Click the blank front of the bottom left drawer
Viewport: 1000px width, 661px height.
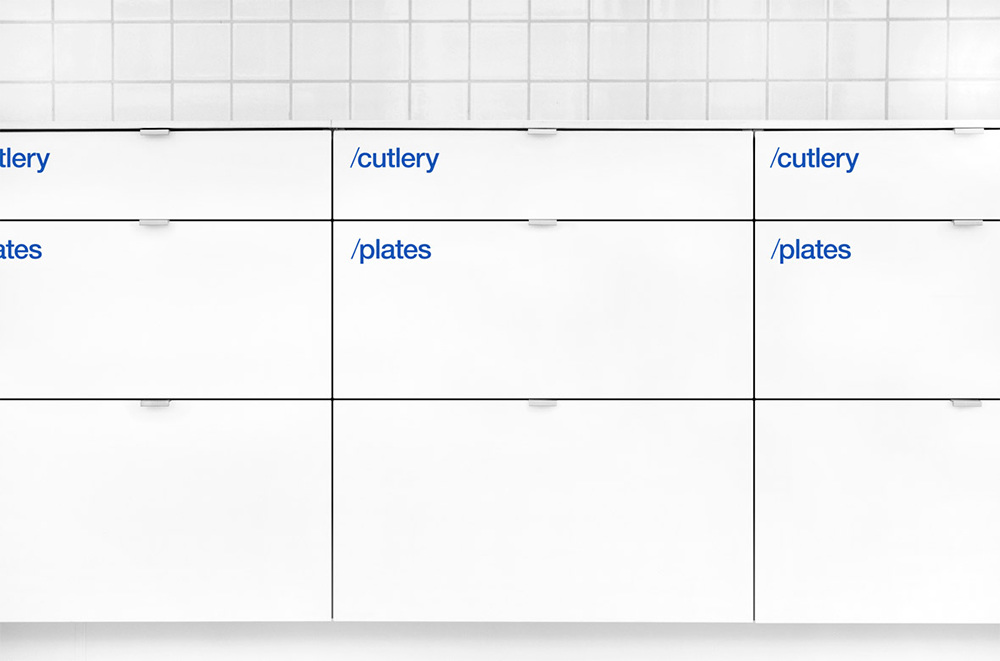165,510
